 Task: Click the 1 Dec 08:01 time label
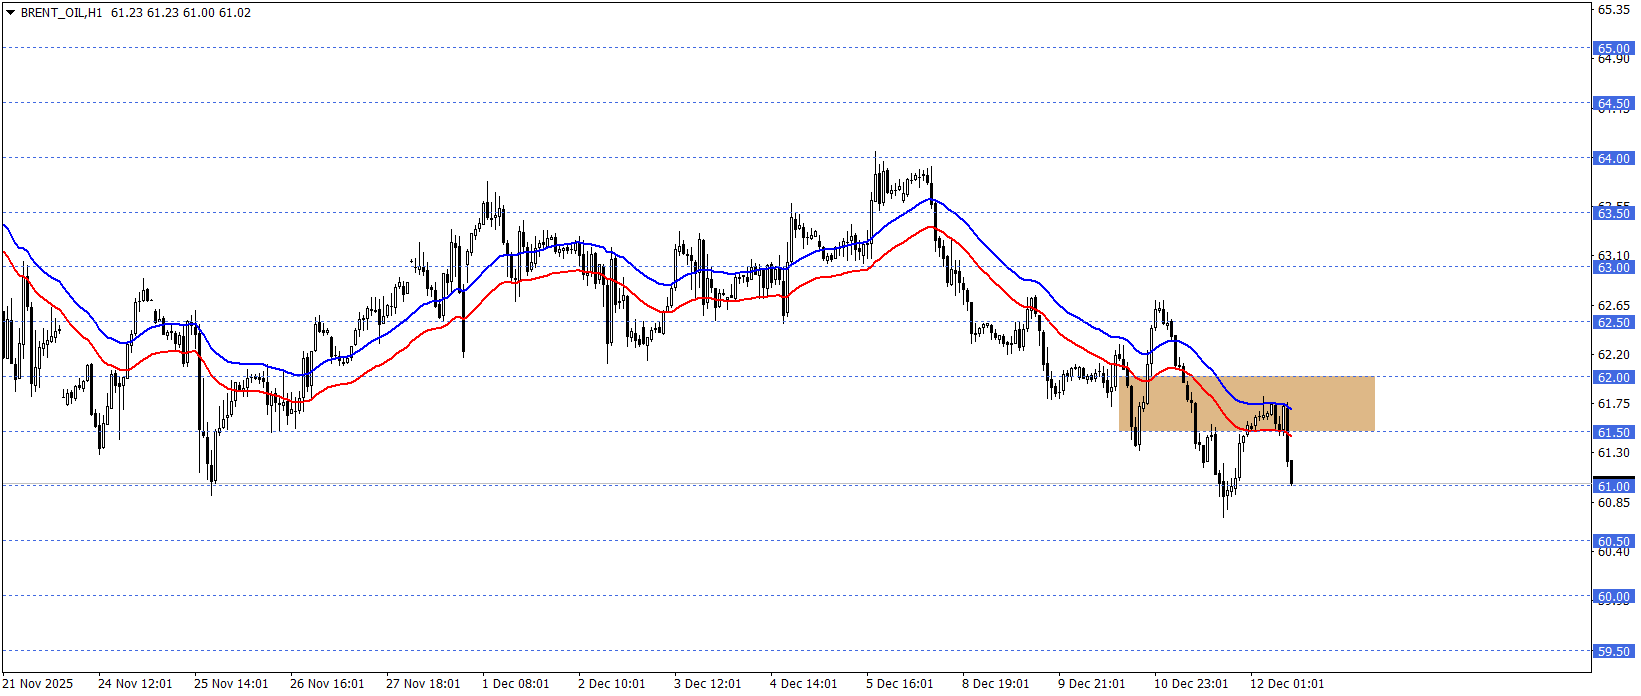point(516,684)
